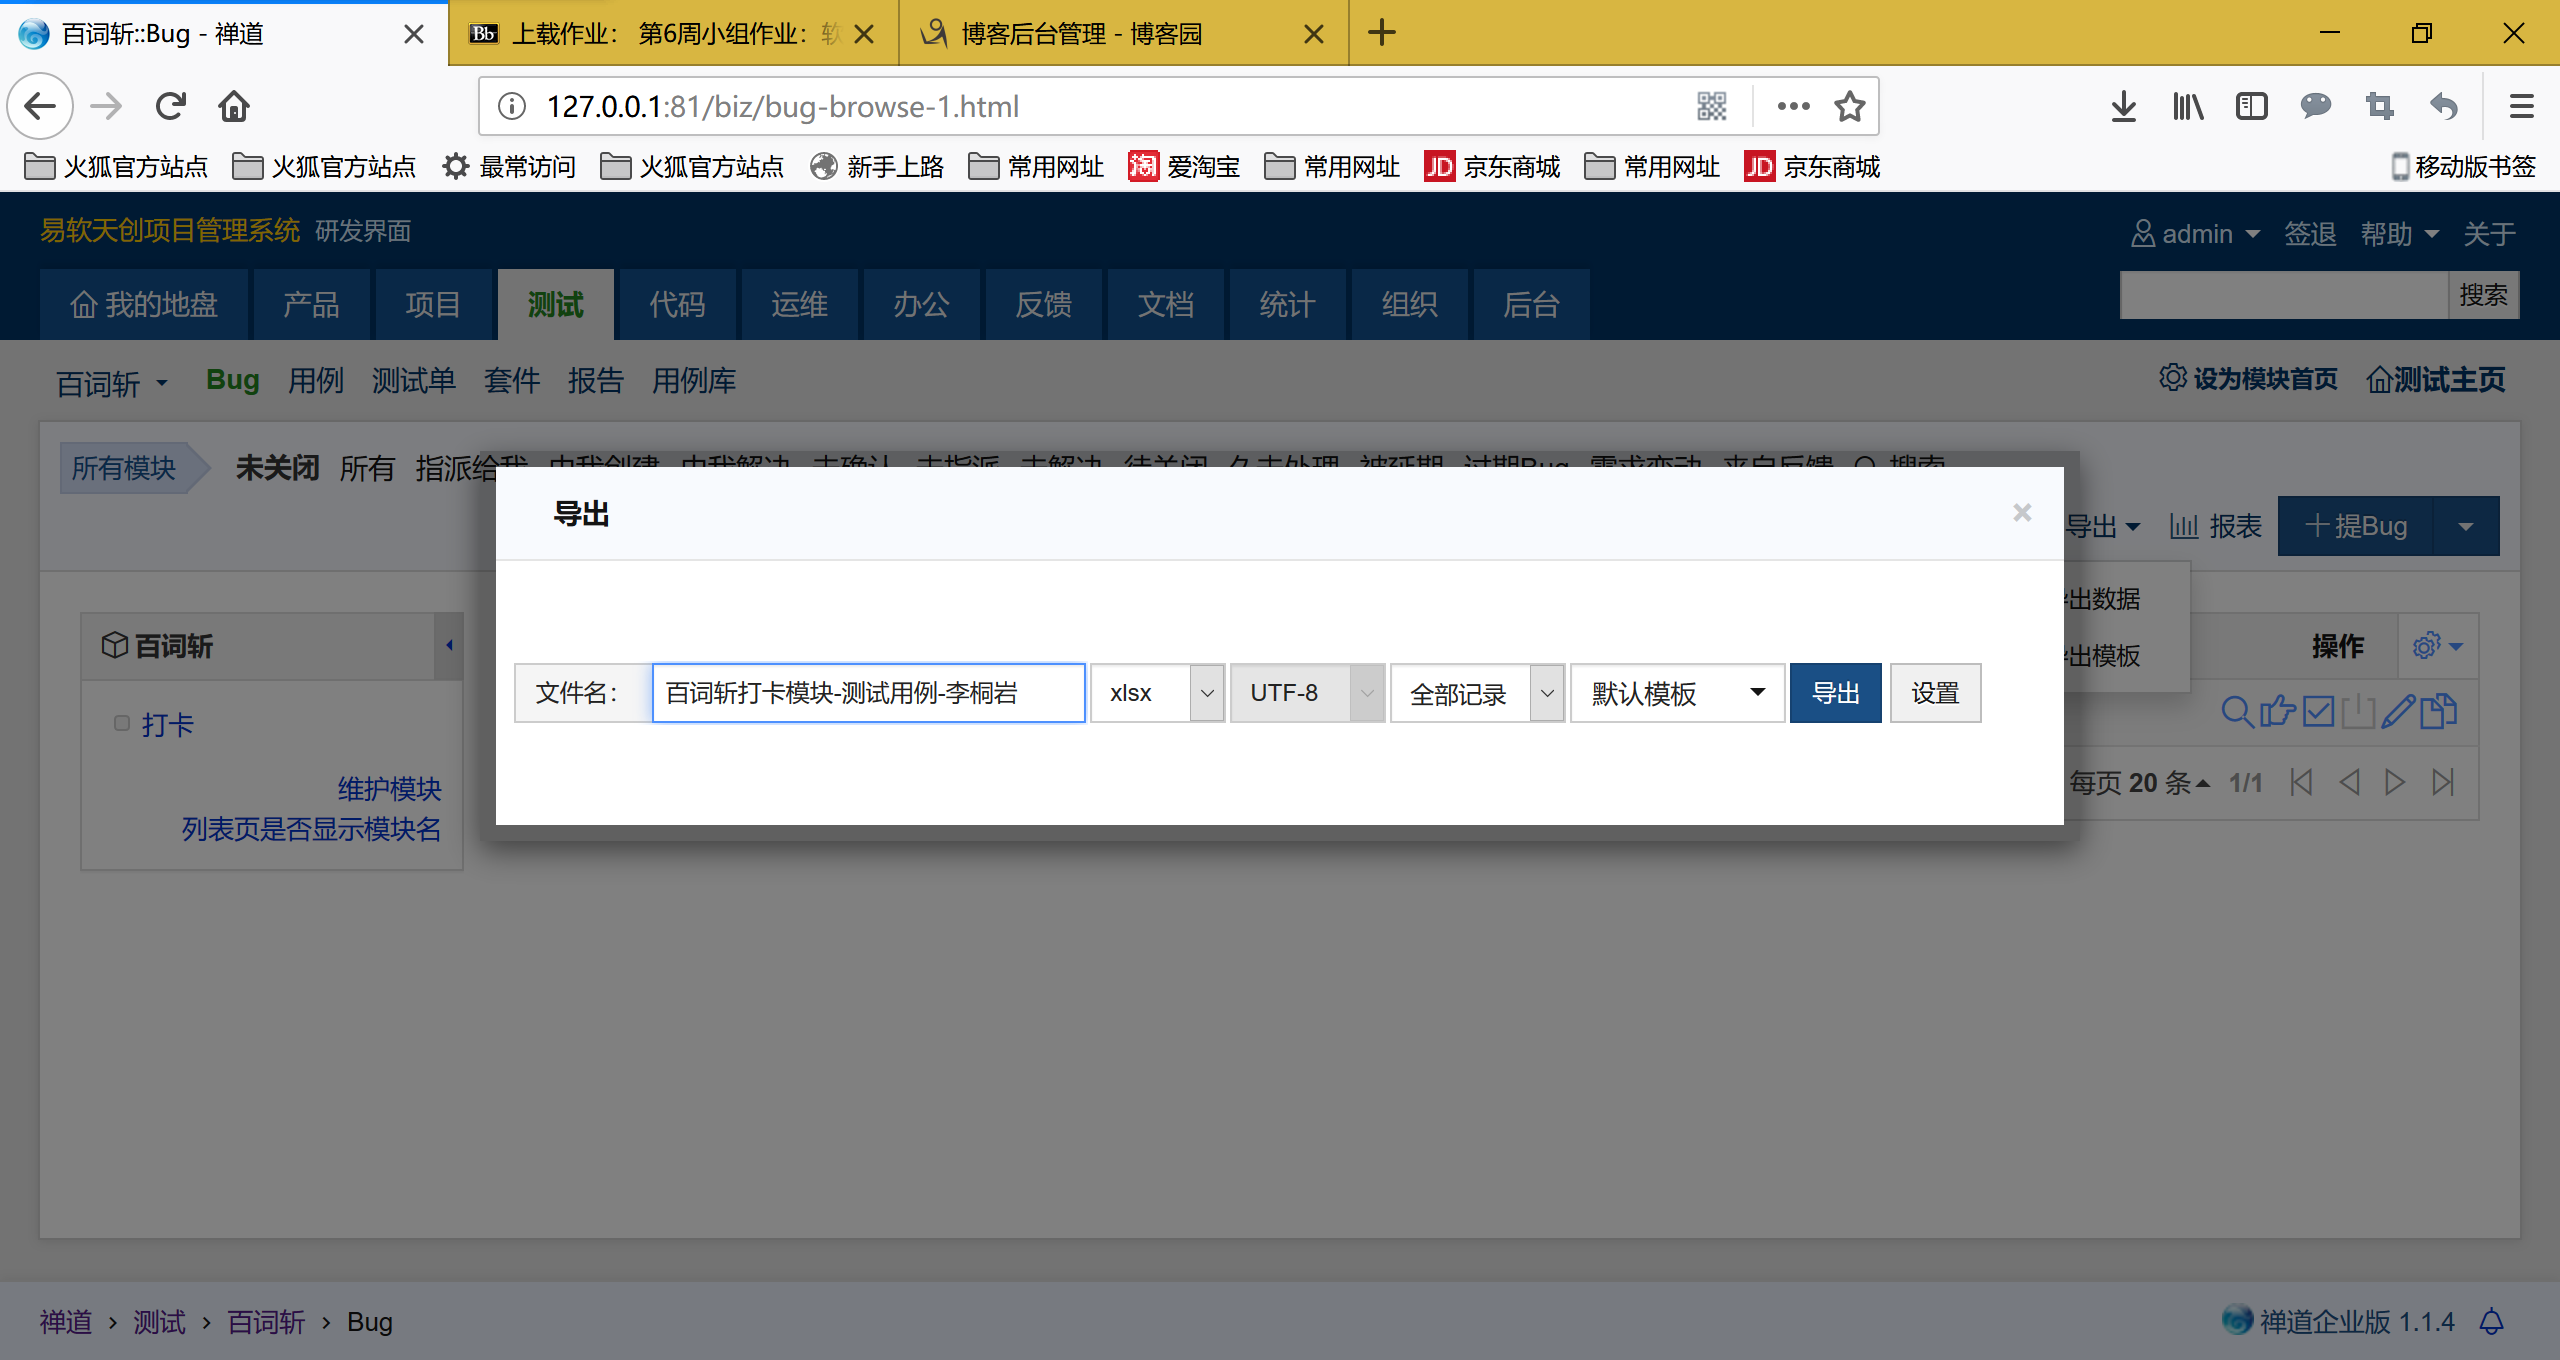Open the xlsx file format dropdown
Screen dimensions: 2560x1360
(x=1157, y=693)
